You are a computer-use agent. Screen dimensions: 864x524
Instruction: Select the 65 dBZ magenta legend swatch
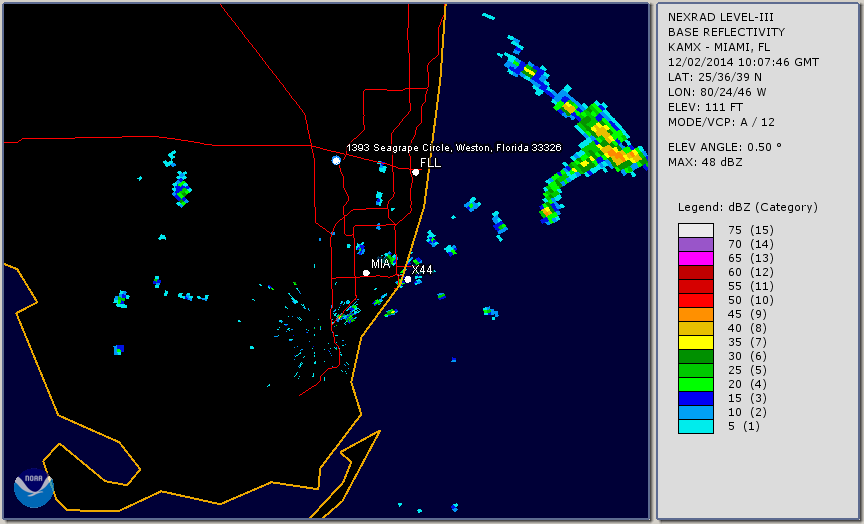click(x=696, y=258)
